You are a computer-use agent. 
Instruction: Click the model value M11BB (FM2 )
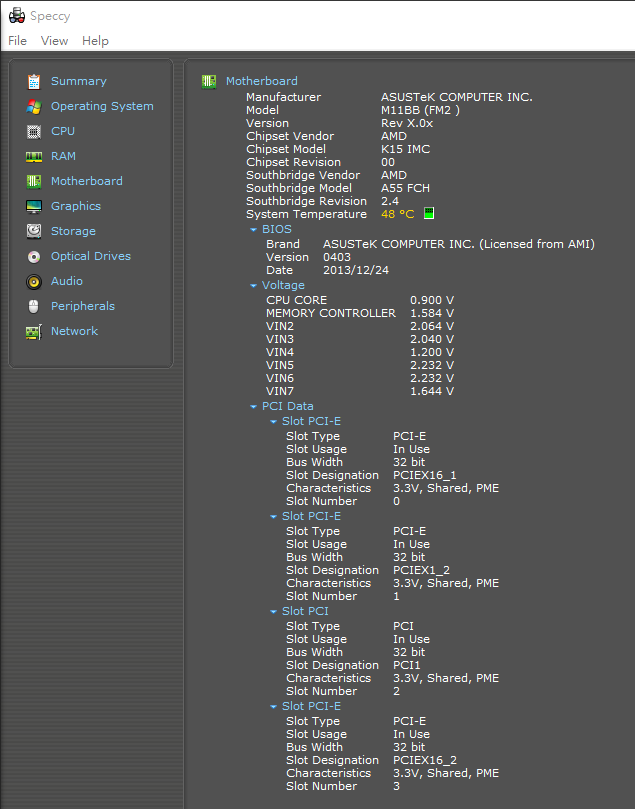(x=420, y=110)
